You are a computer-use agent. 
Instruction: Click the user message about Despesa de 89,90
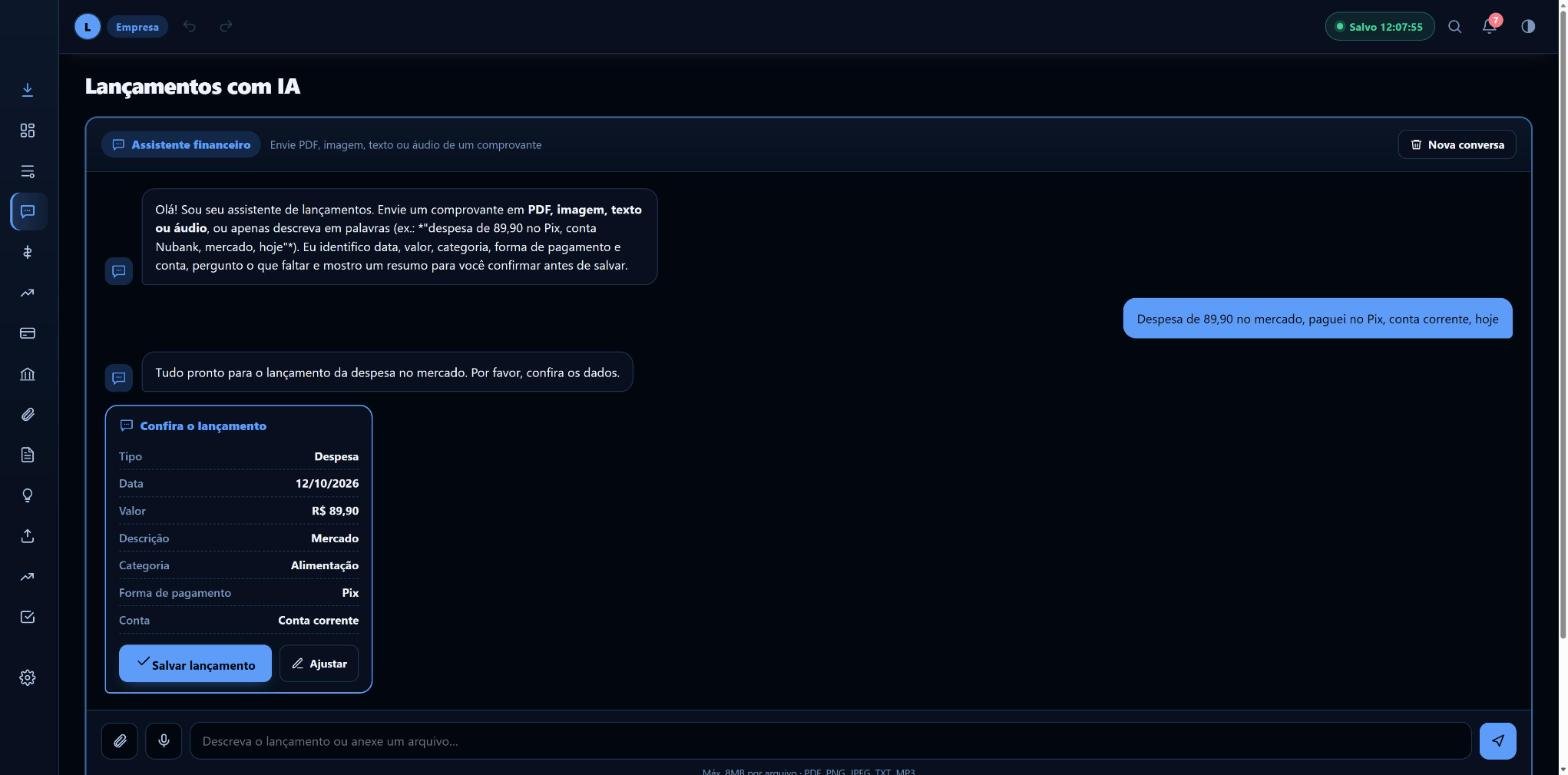(x=1317, y=319)
